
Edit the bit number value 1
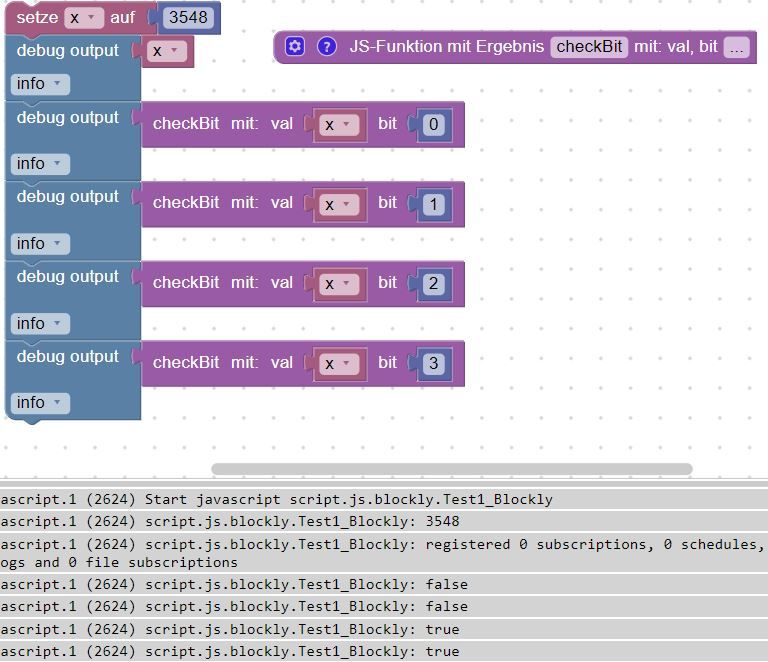(x=433, y=204)
